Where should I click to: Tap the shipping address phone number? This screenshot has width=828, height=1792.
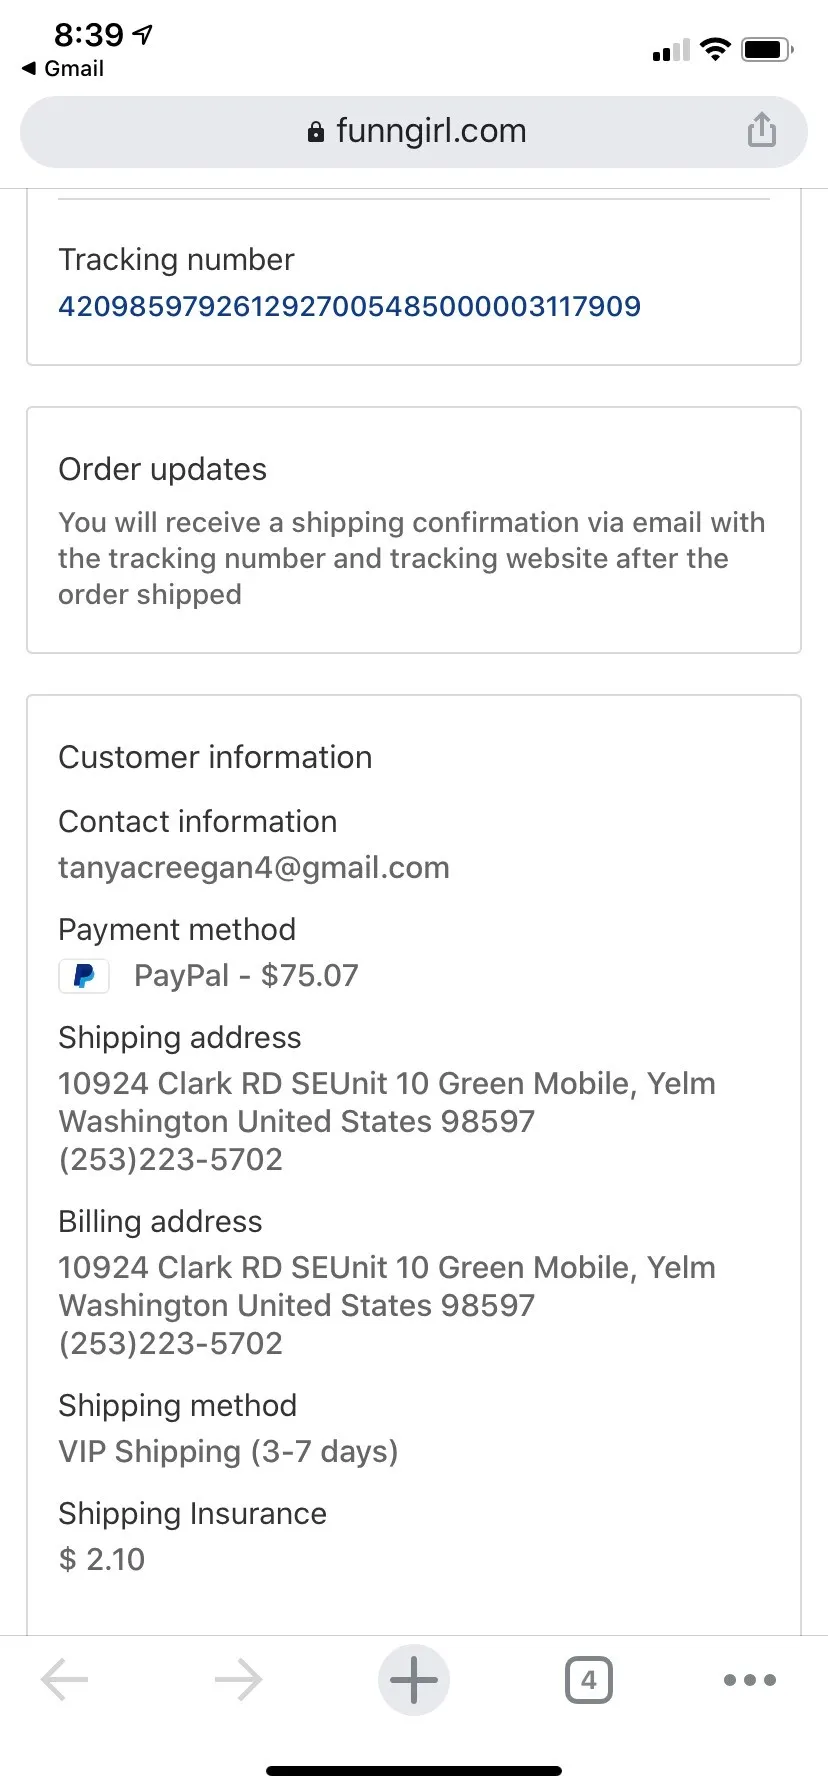point(170,1159)
